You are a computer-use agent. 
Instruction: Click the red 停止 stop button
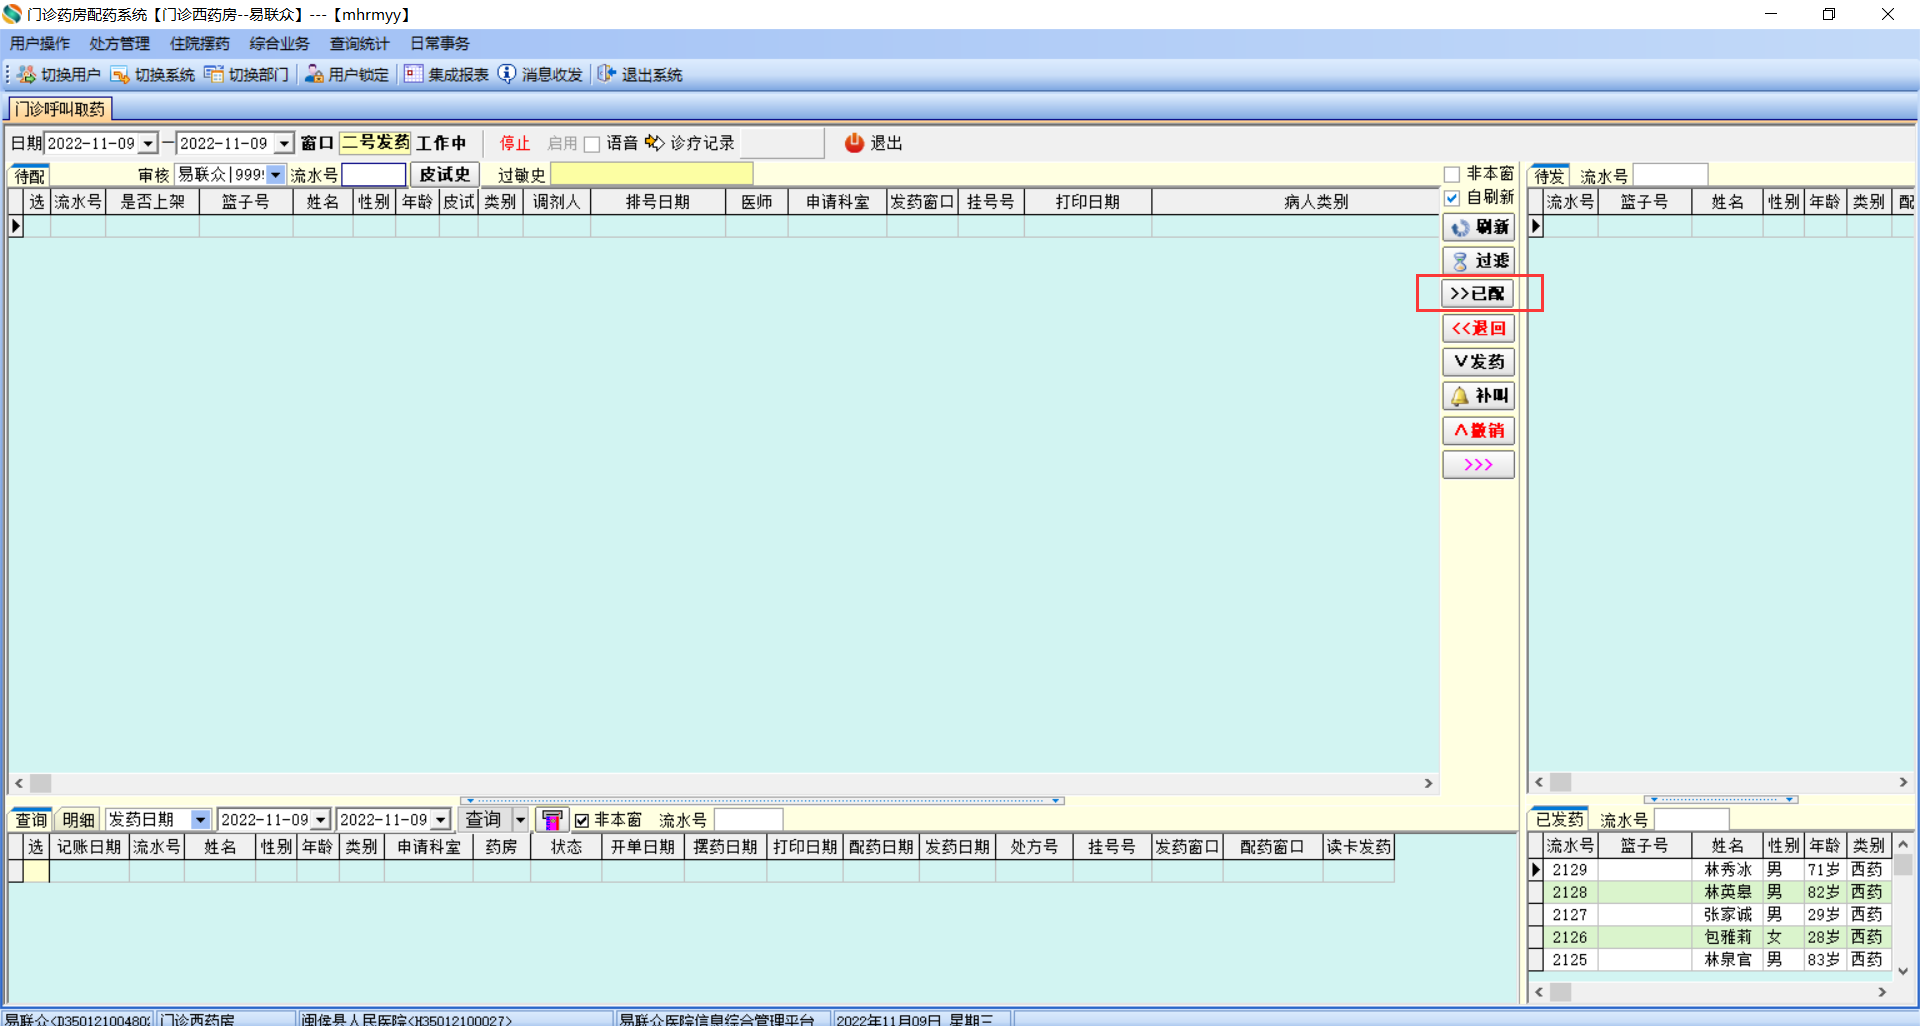(x=515, y=144)
